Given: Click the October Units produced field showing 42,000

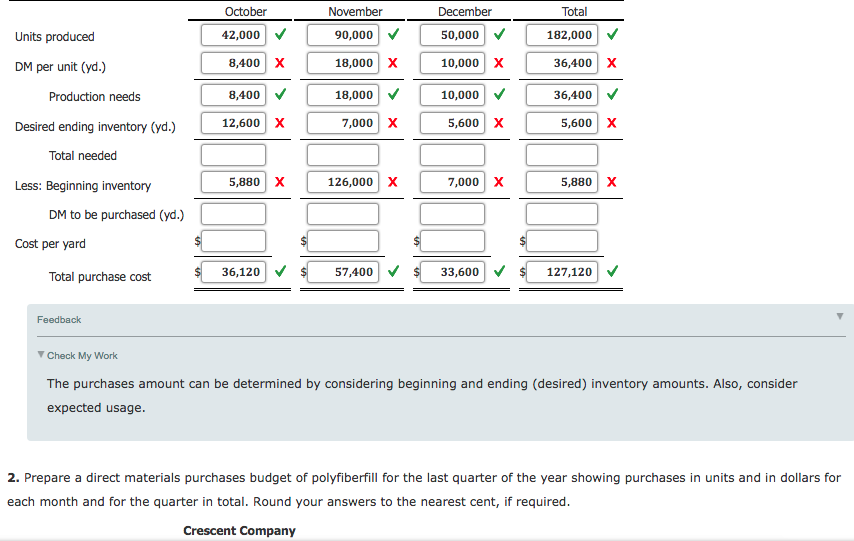Looking at the screenshot, I should click(x=233, y=35).
